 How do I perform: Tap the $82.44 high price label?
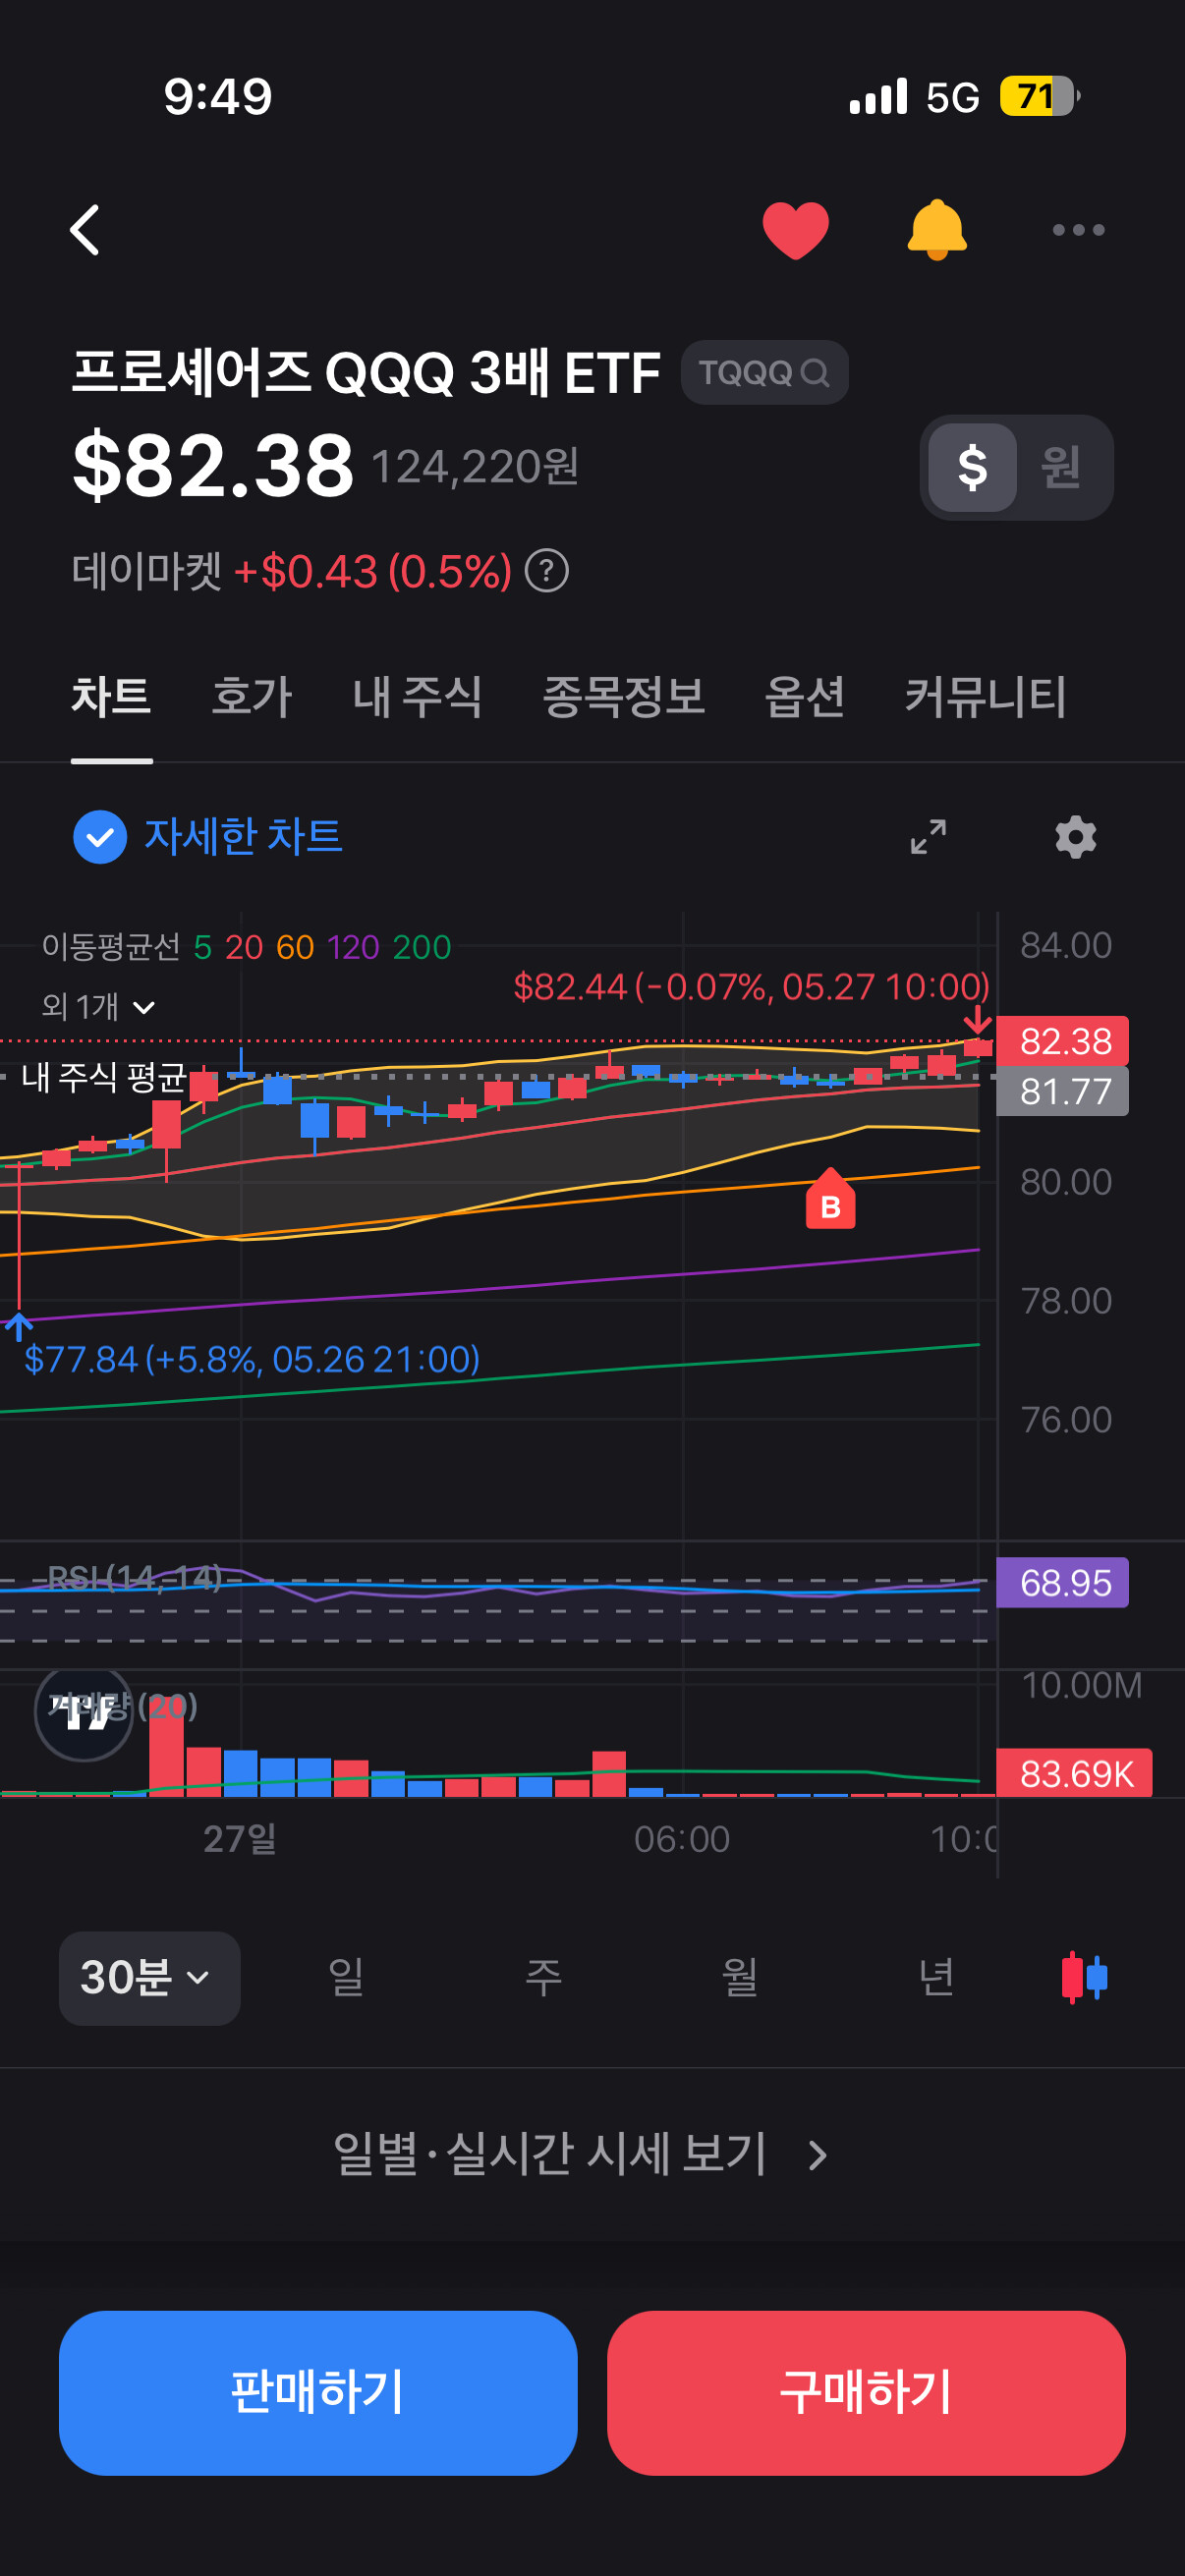point(751,987)
